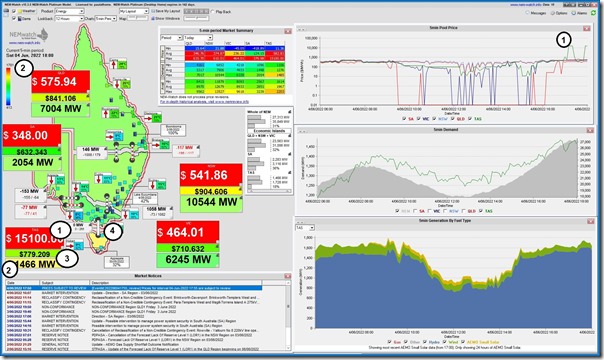Image resolution: width=604 pixels, height=360 pixels.
Task: Open the My Layout dropdown
Action: (134, 12)
